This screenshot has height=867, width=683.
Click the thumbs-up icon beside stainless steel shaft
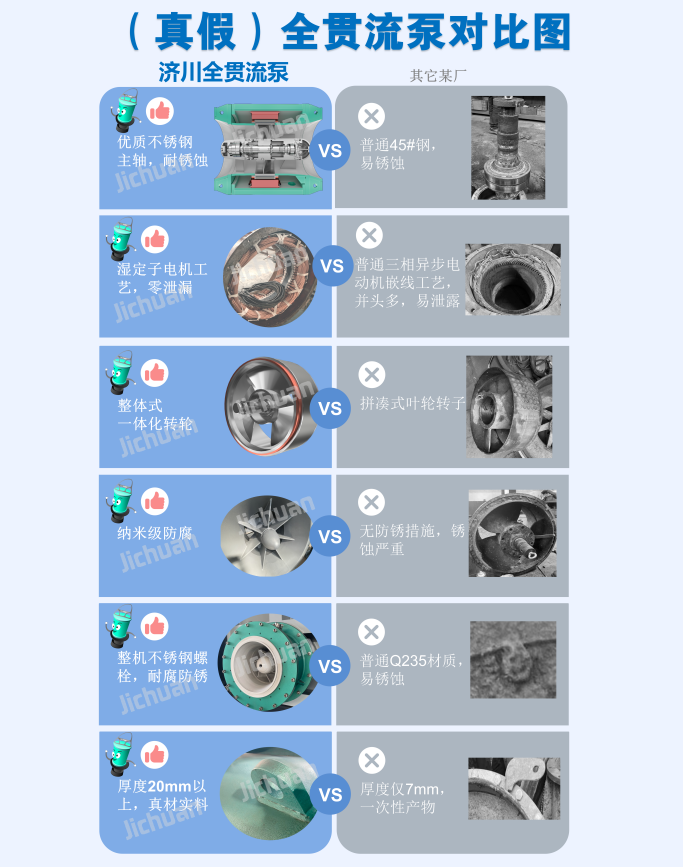[x=160, y=111]
